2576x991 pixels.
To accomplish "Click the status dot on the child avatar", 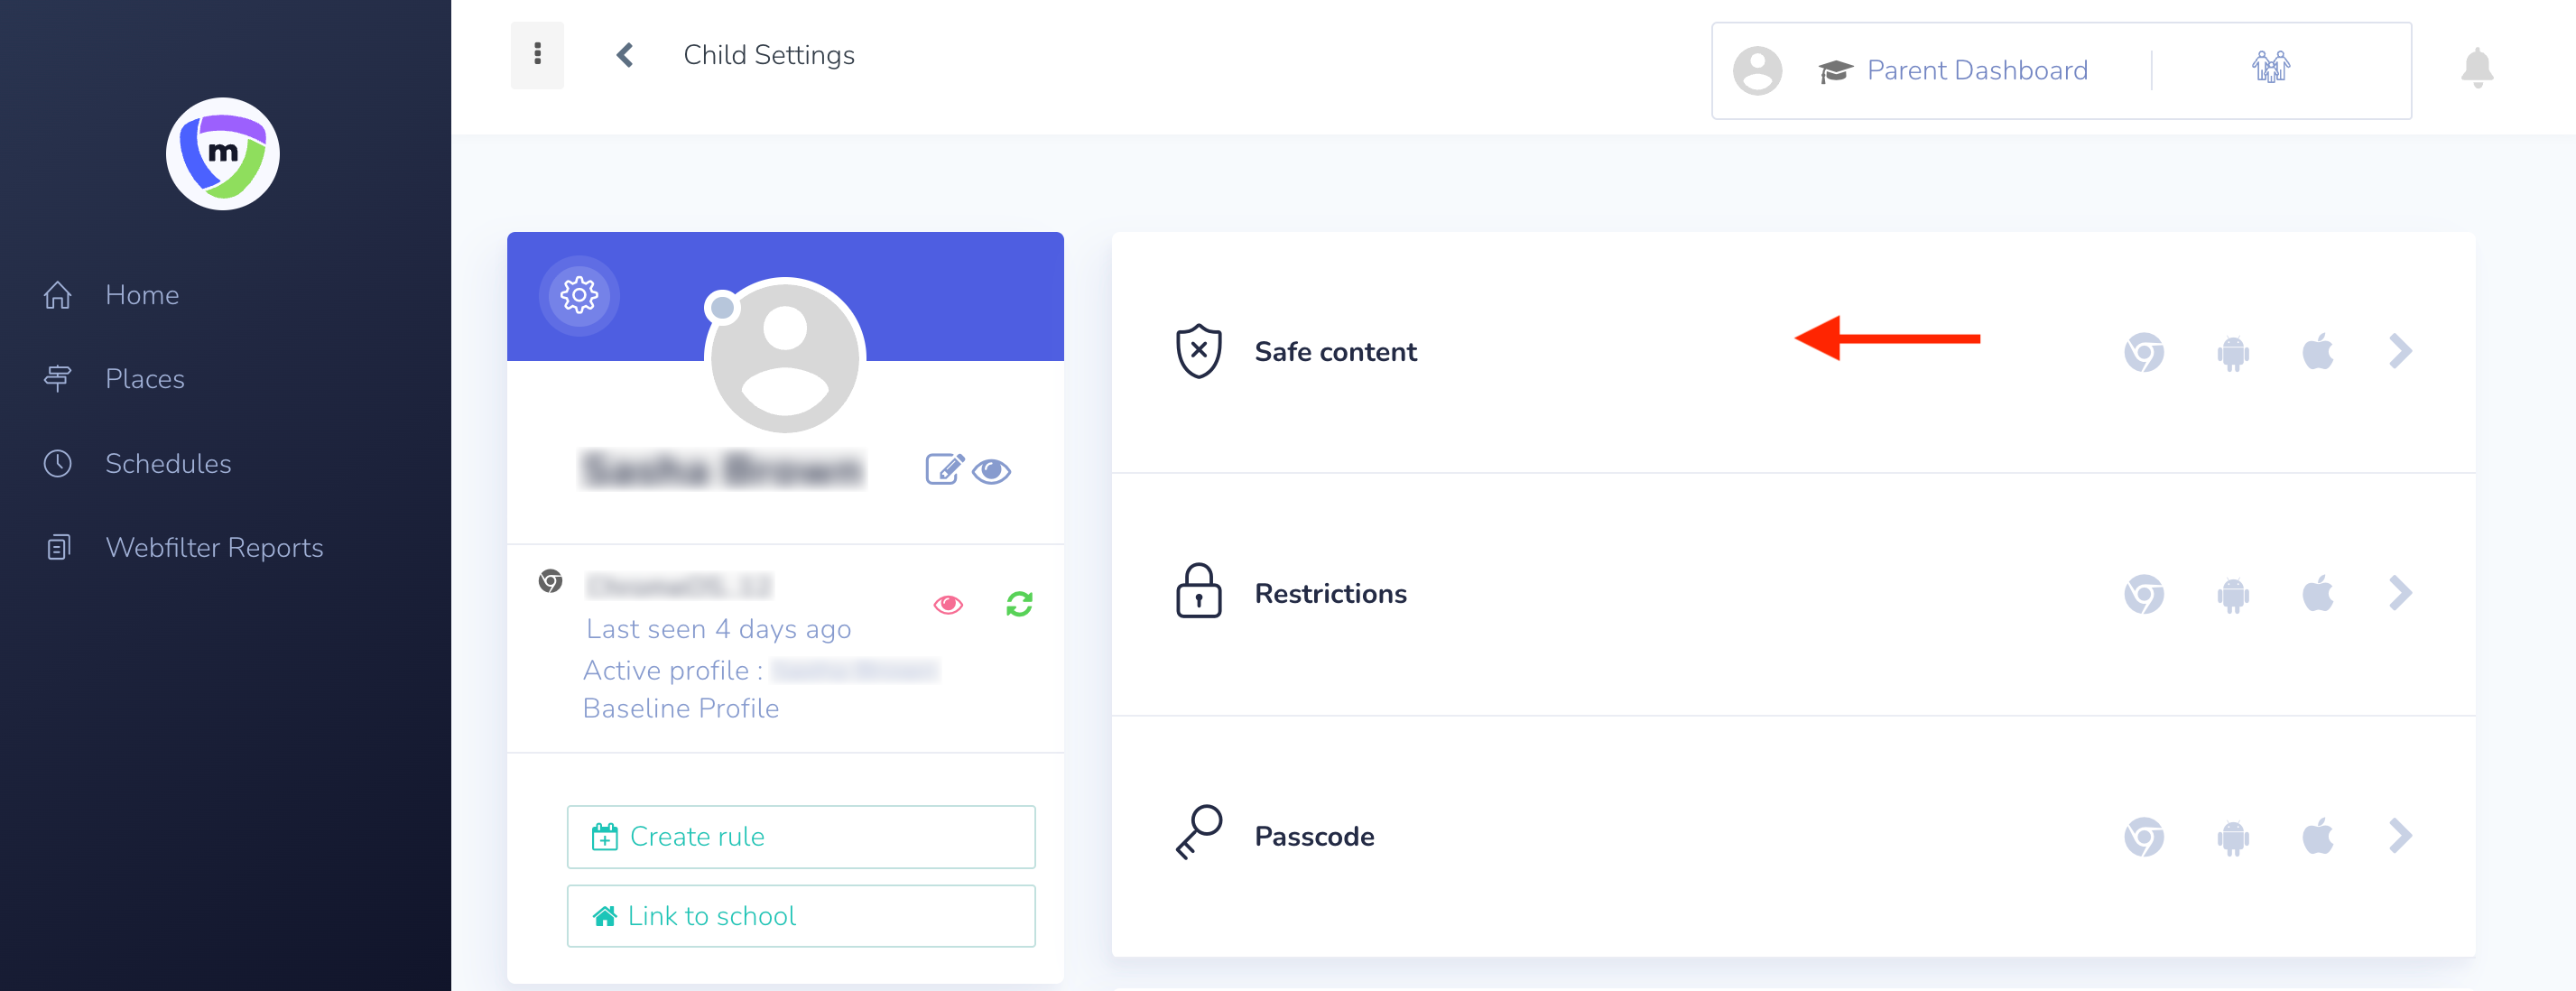I will 721,307.
